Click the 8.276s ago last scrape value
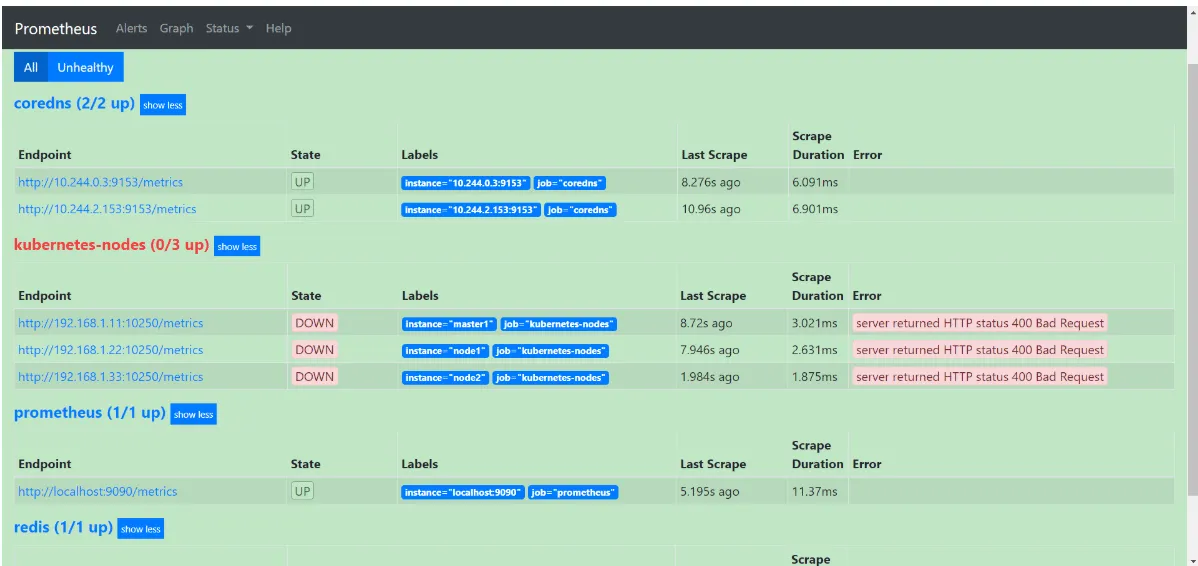This screenshot has height=566, width=1198. click(x=711, y=183)
